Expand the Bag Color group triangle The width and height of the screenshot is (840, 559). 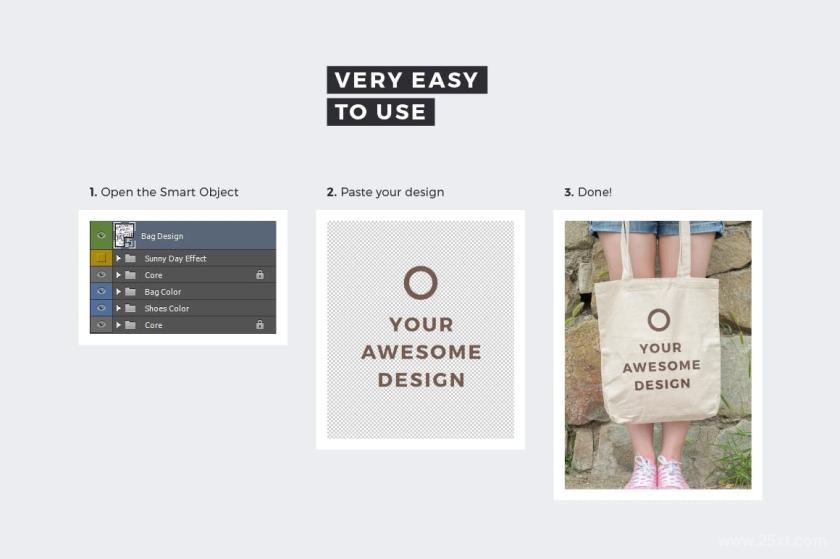[x=118, y=292]
